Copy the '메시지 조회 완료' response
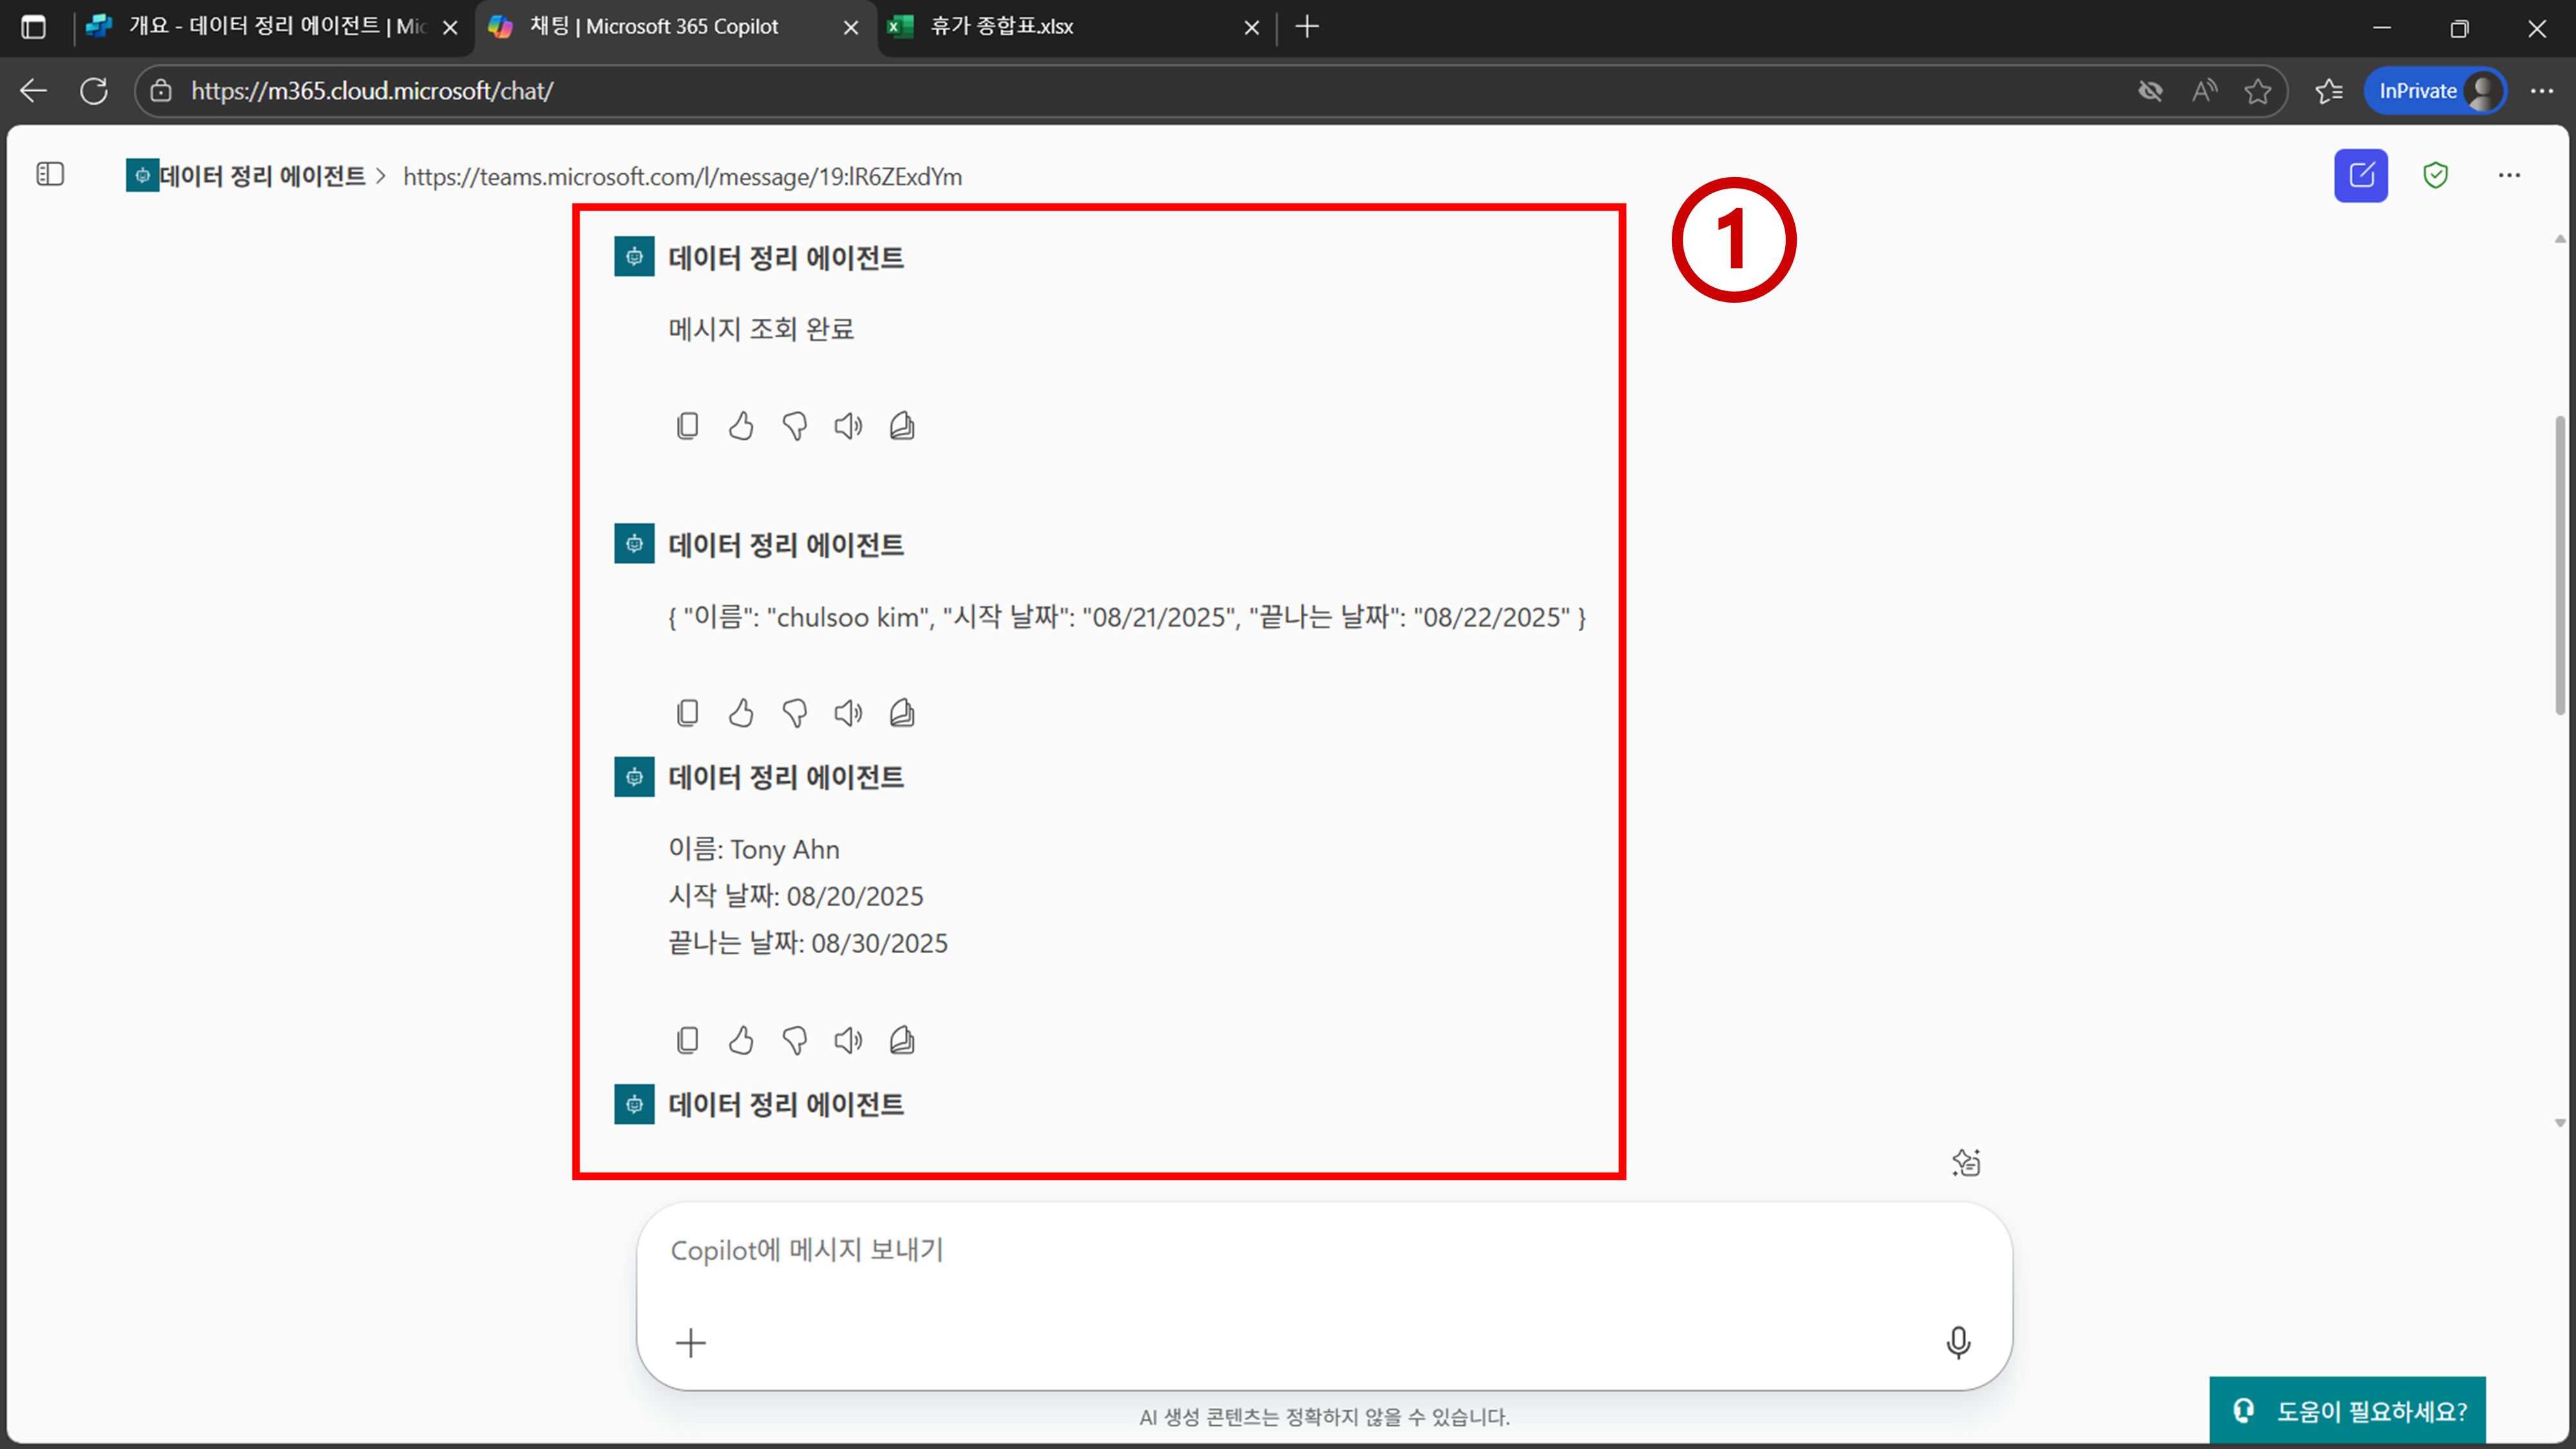Viewport: 2576px width, 1449px height. [687, 426]
